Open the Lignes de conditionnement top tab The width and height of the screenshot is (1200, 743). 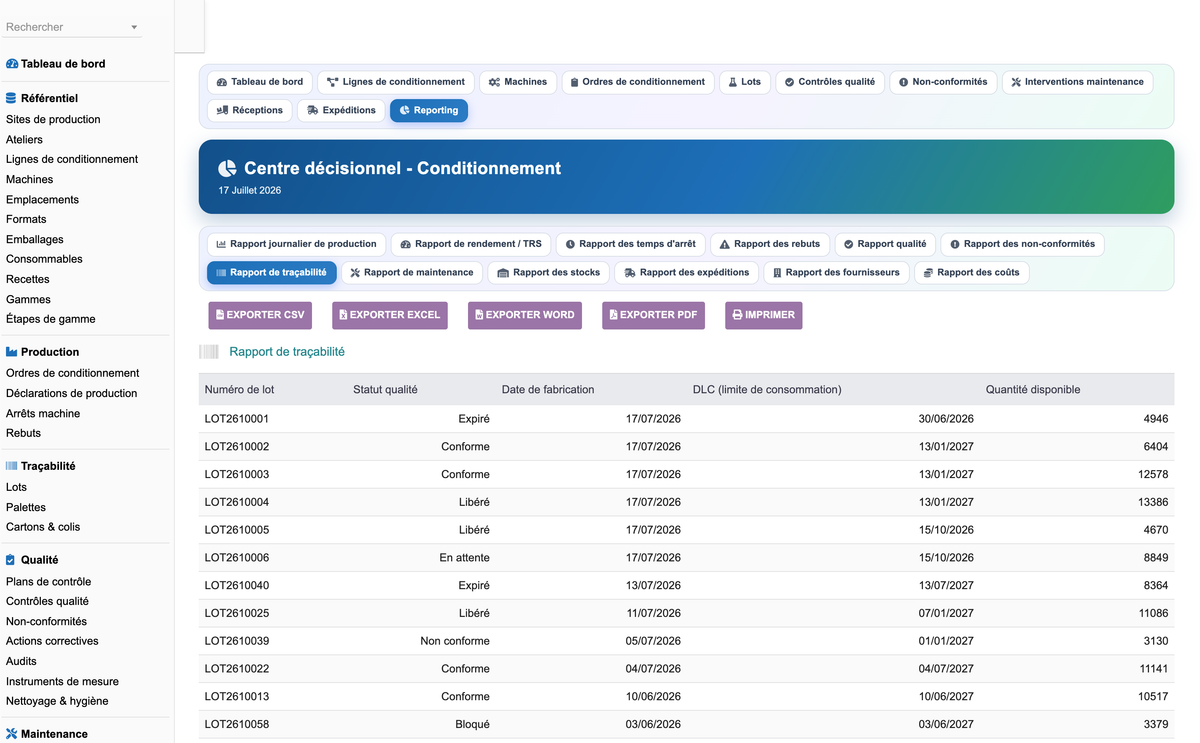tap(396, 82)
